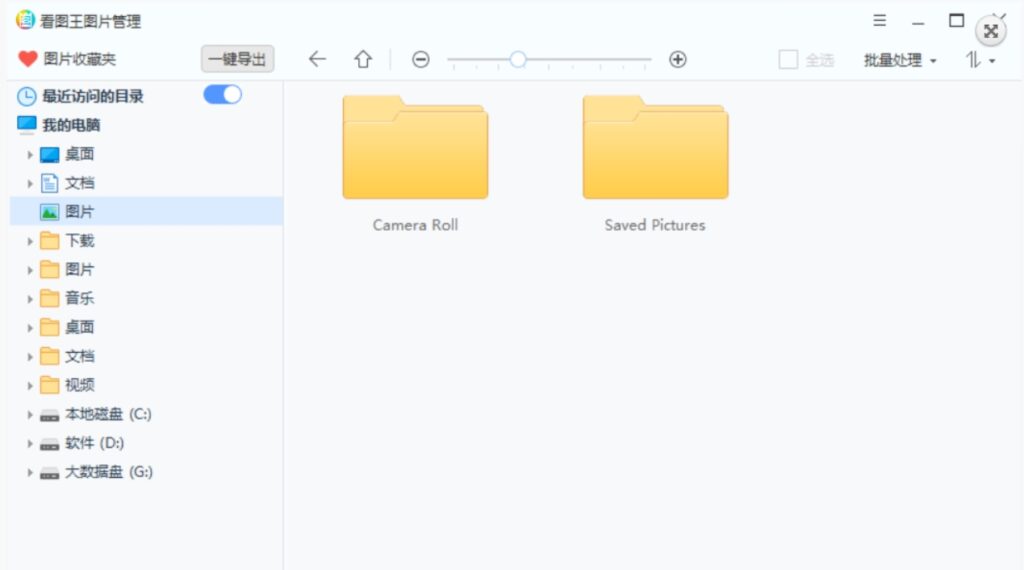Click the minus zoom-out thumbnail icon
Viewport: 1024px width, 570px height.
click(421, 60)
